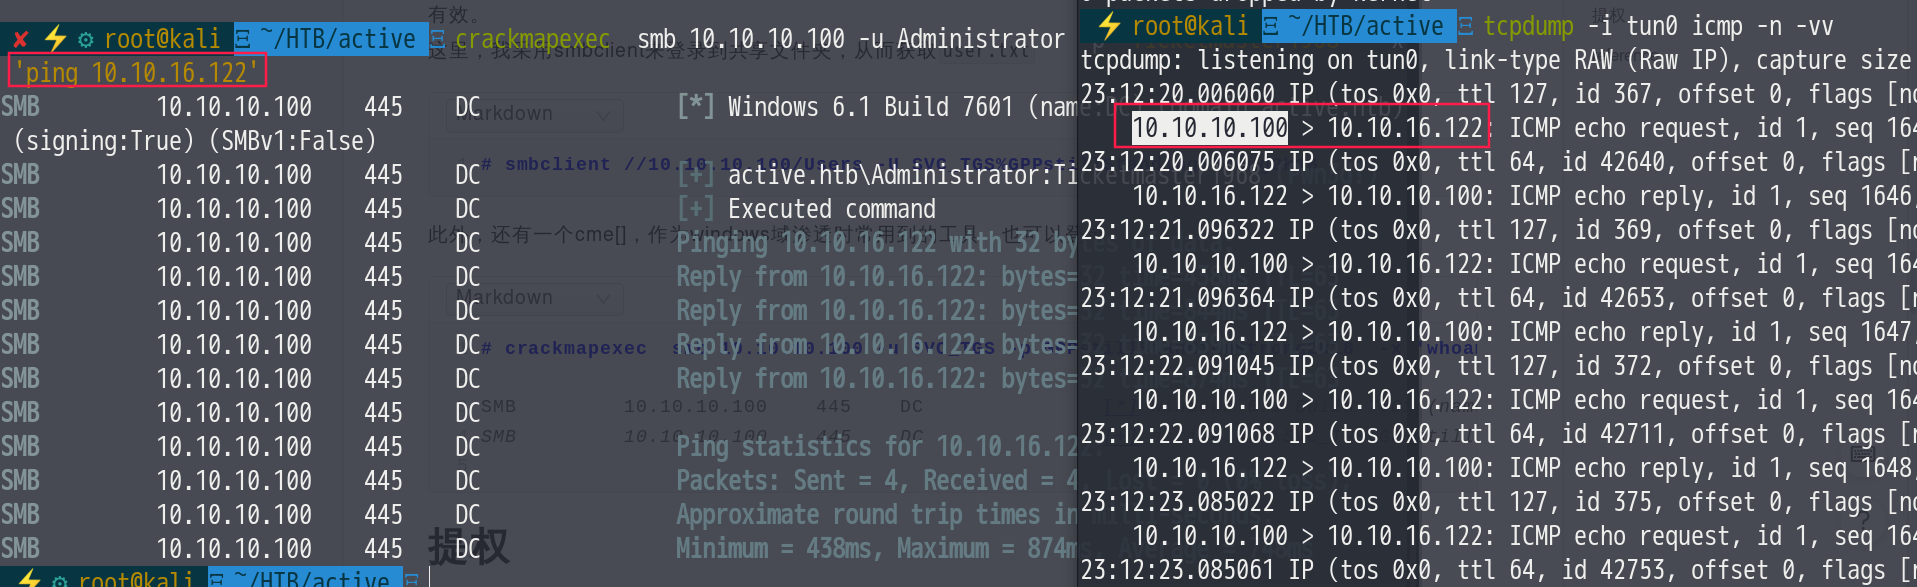Image resolution: width=1917 pixels, height=587 pixels.
Task: Click the highlighted 10.10.10.100 source address
Action: click(x=1210, y=128)
